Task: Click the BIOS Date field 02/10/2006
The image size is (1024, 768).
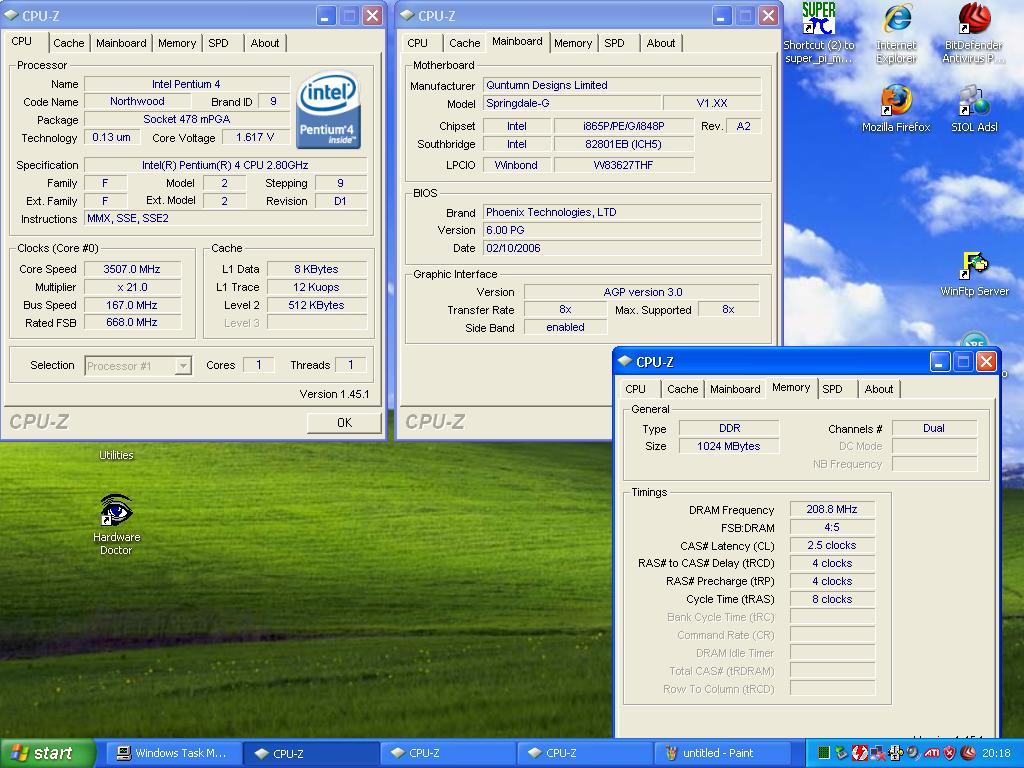Action: click(x=622, y=248)
